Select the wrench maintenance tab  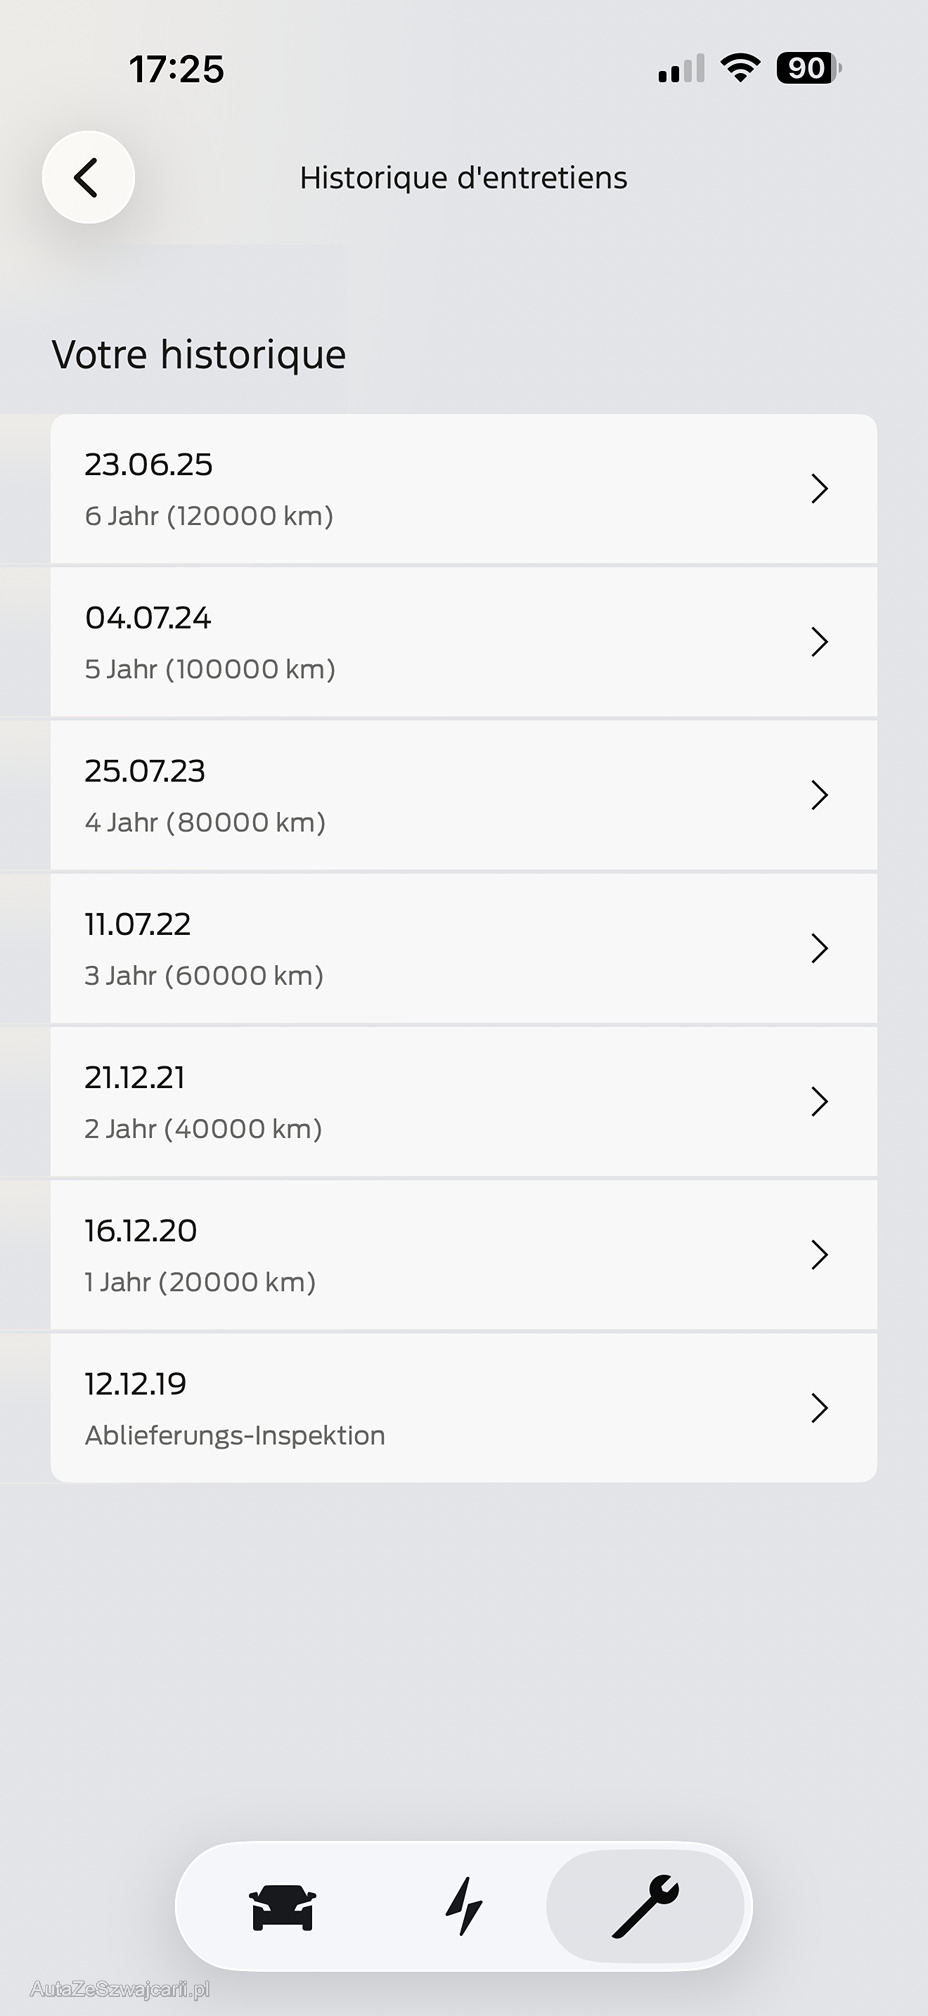(646, 1906)
